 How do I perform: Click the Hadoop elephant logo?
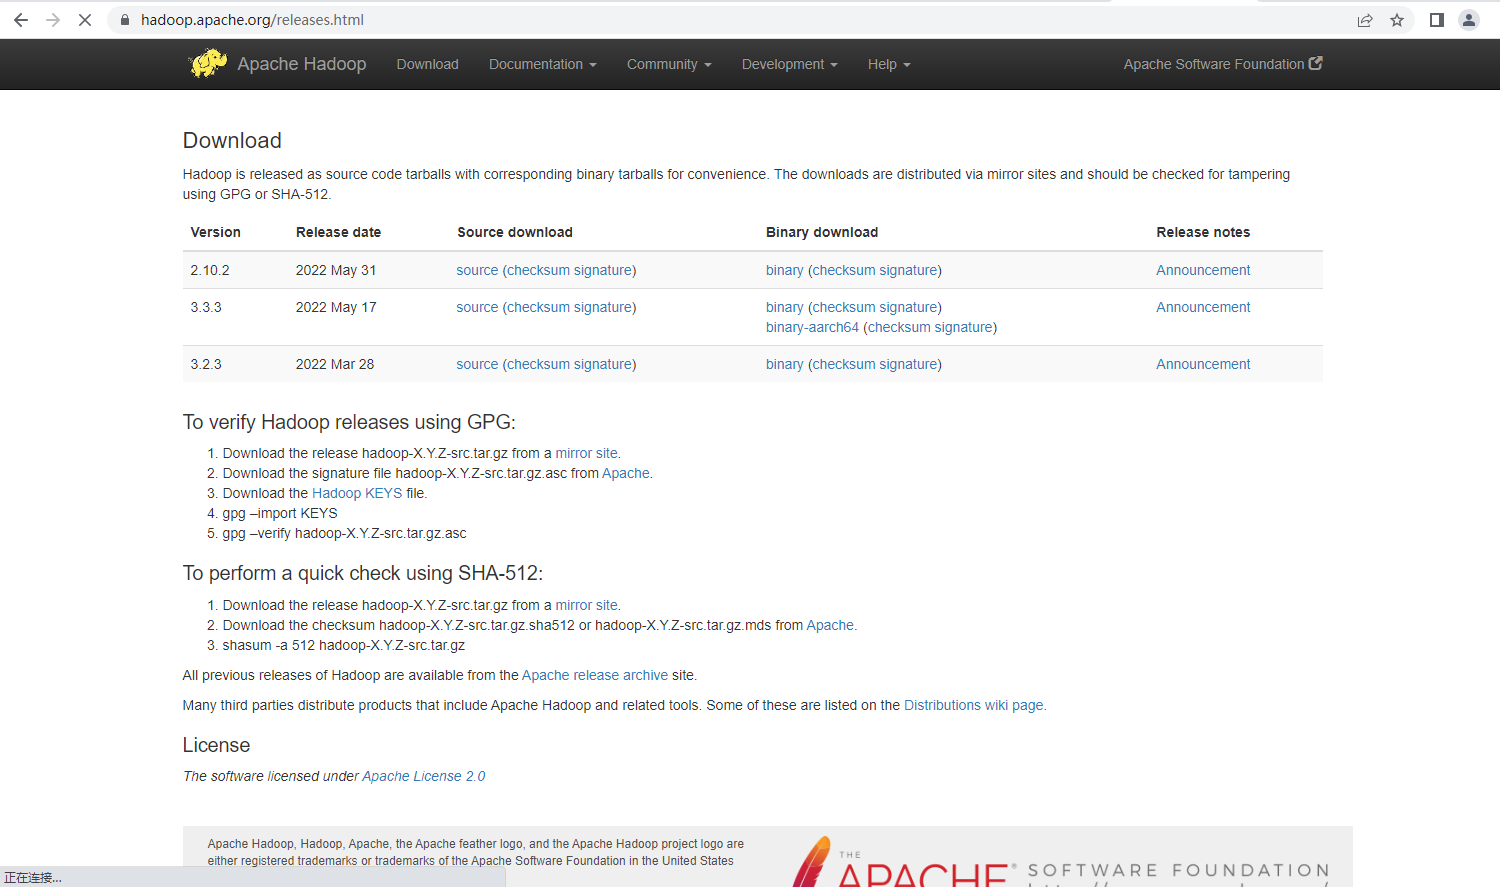(208, 63)
